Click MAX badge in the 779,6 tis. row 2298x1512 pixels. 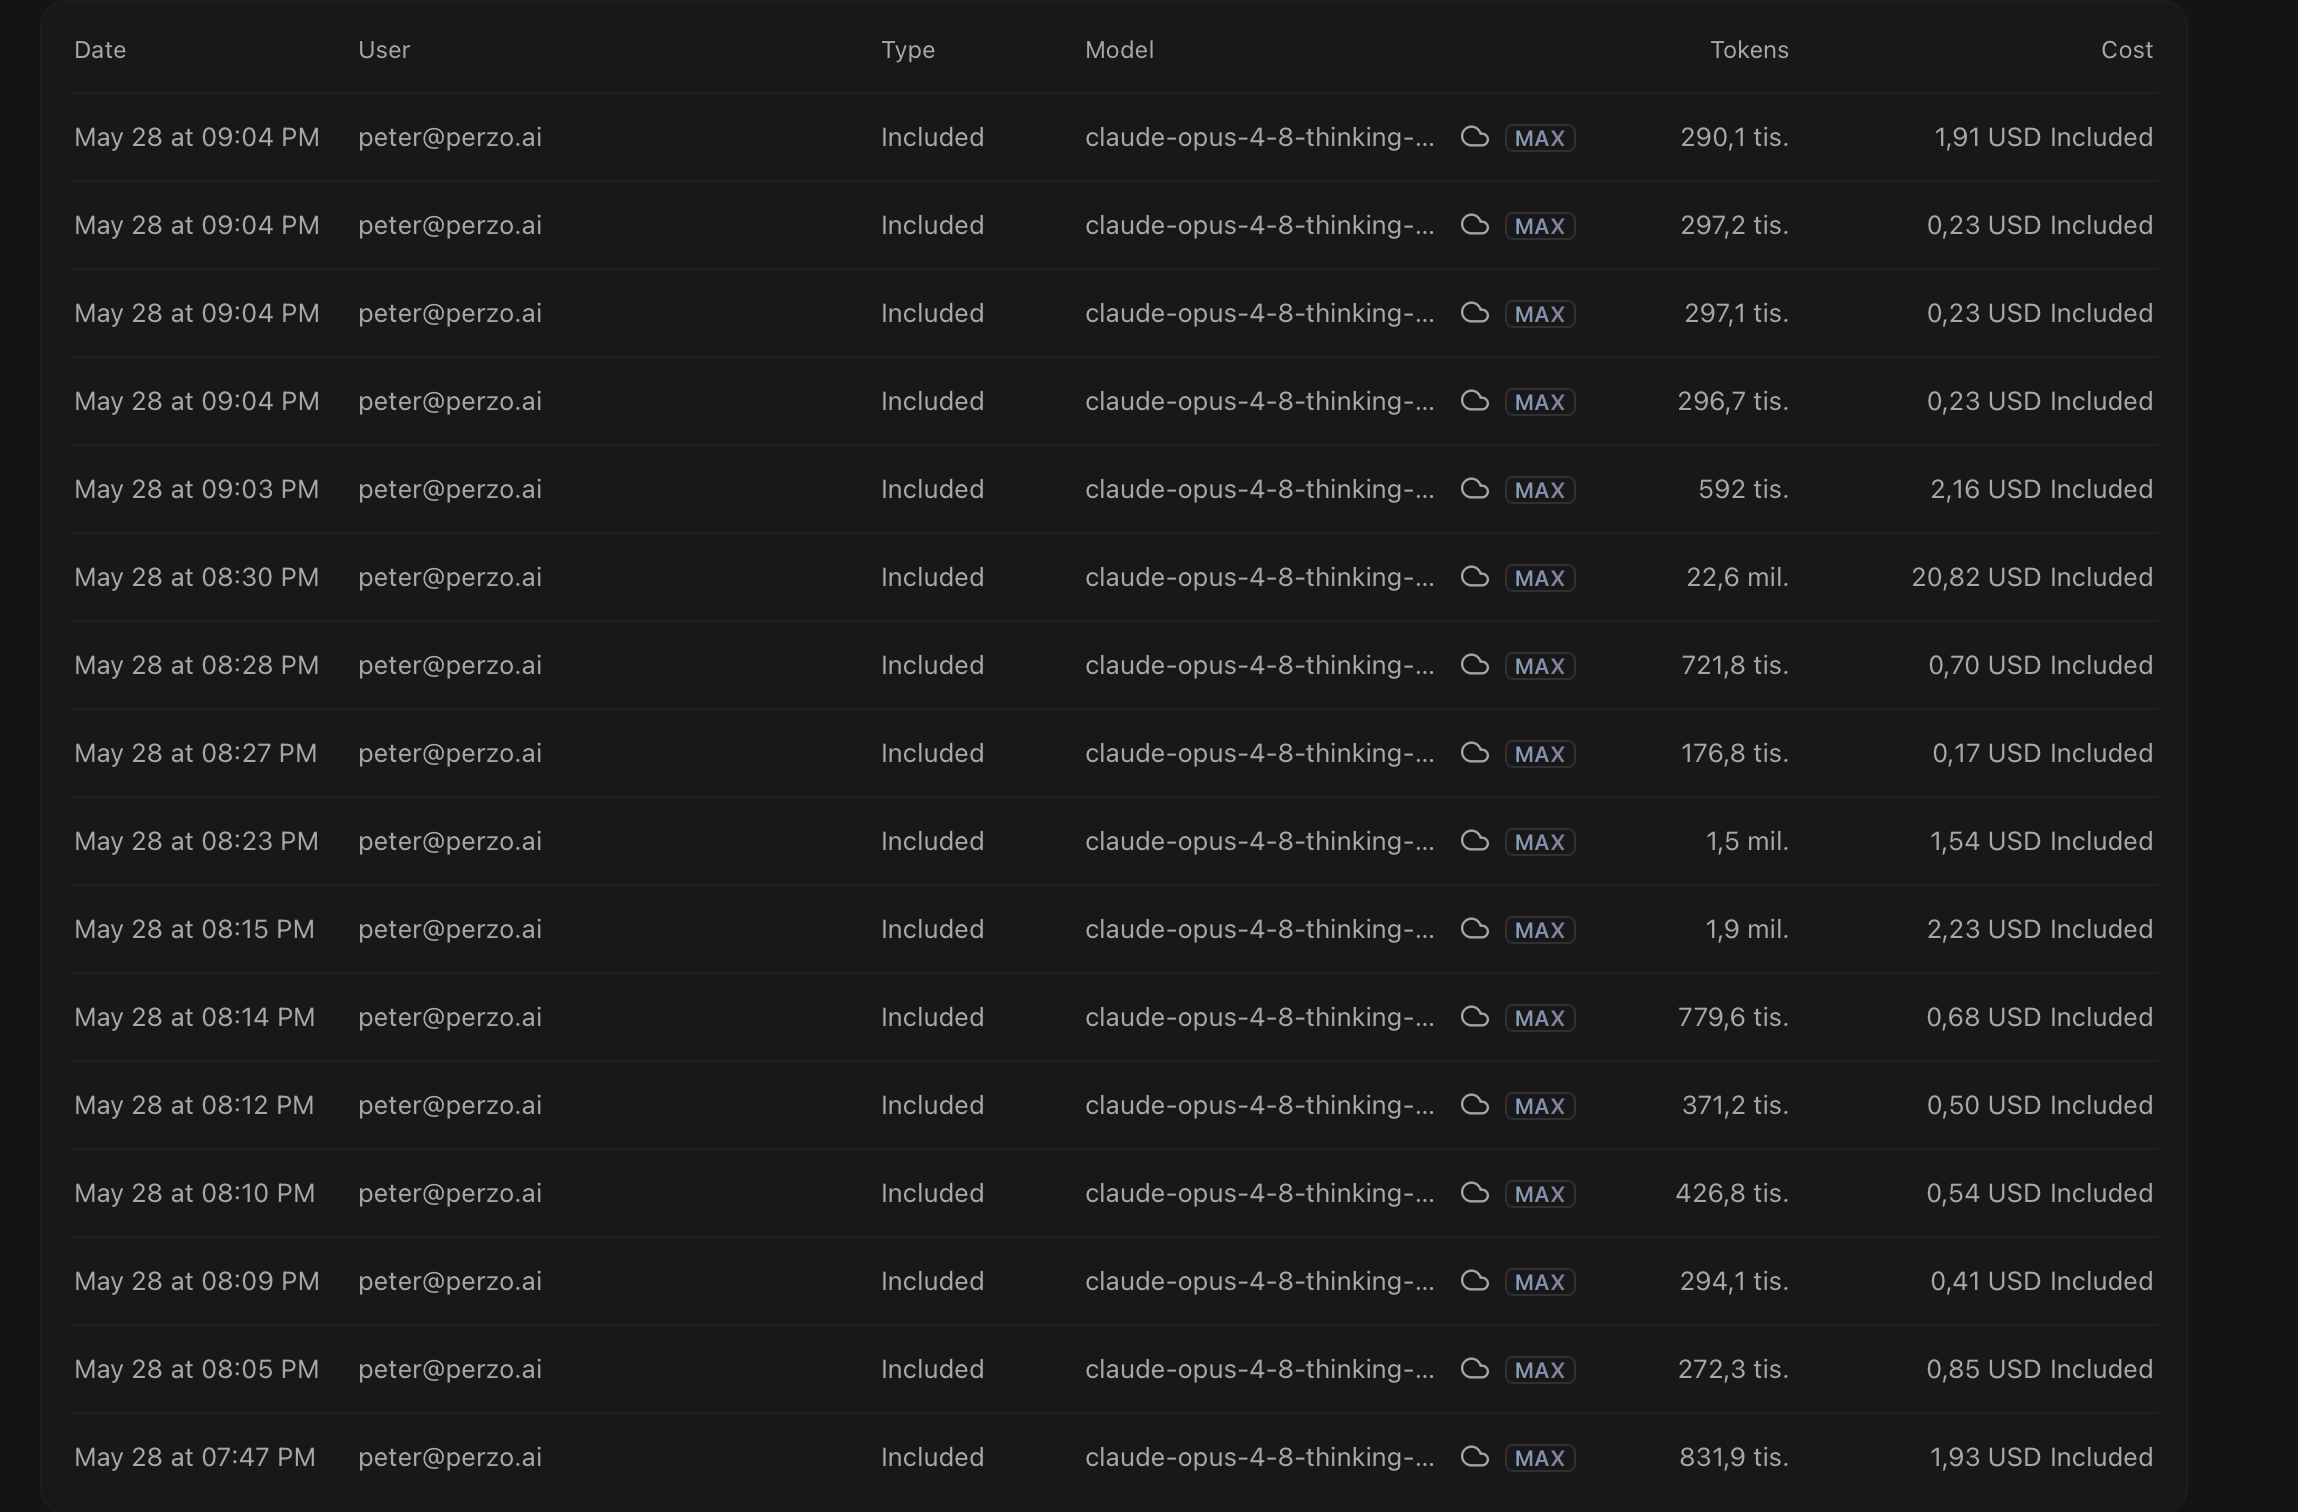tap(1540, 1018)
